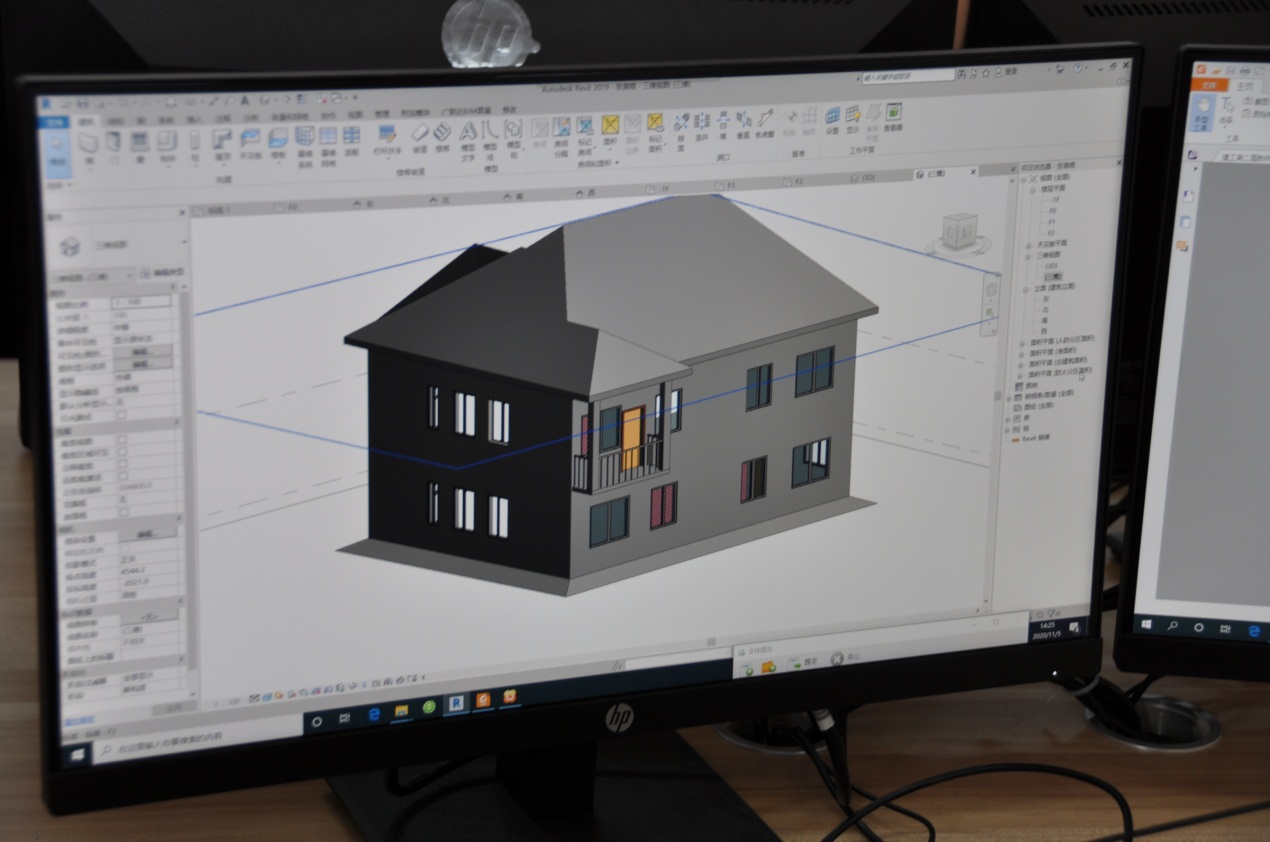1270x842 pixels.
Task: Enable the Sun Path checkbox in Properties
Action: coord(120,414)
